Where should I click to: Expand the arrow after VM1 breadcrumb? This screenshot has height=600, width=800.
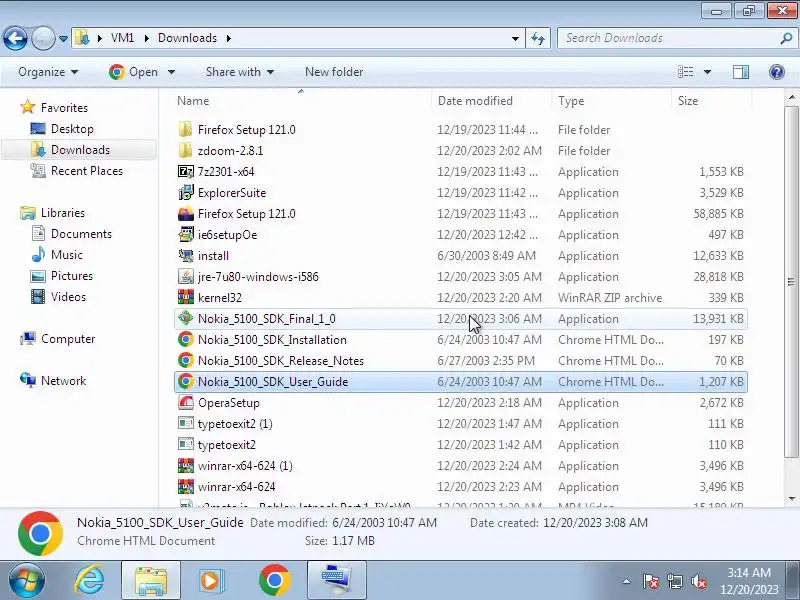(146, 38)
